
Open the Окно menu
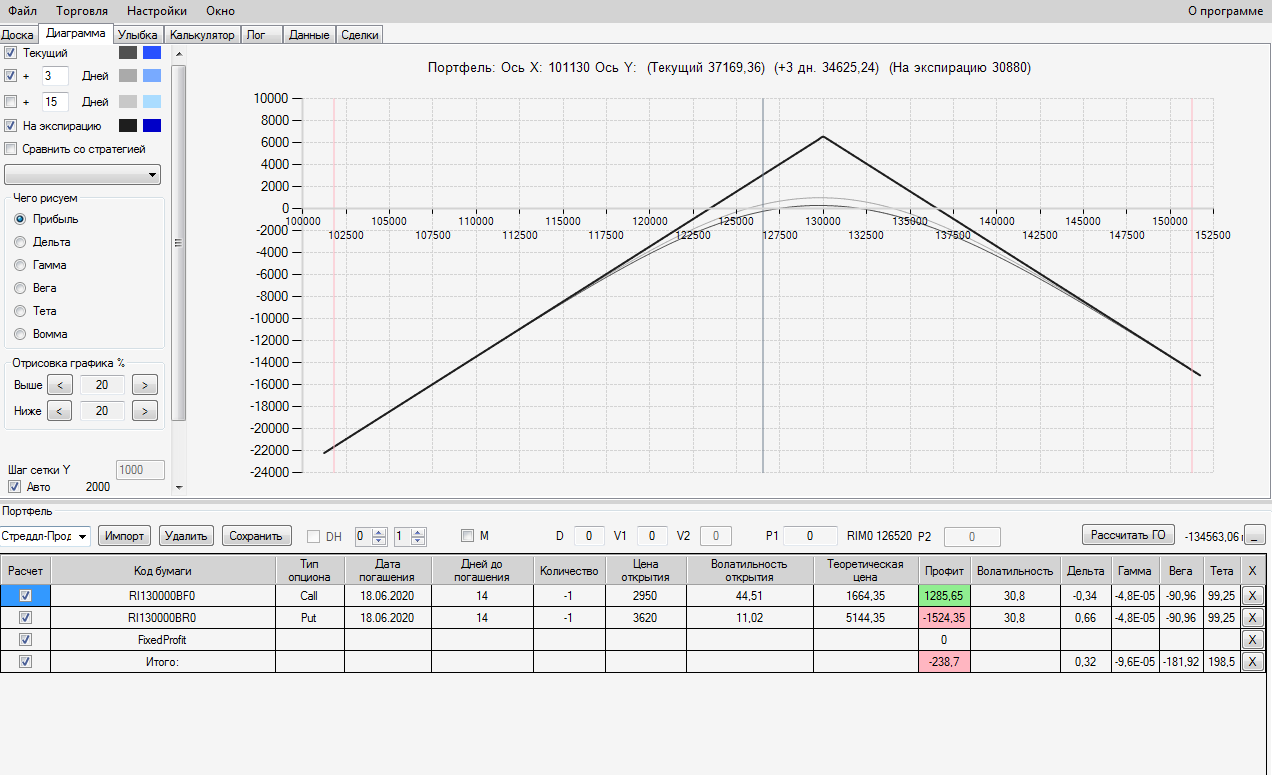pyautogui.click(x=220, y=11)
